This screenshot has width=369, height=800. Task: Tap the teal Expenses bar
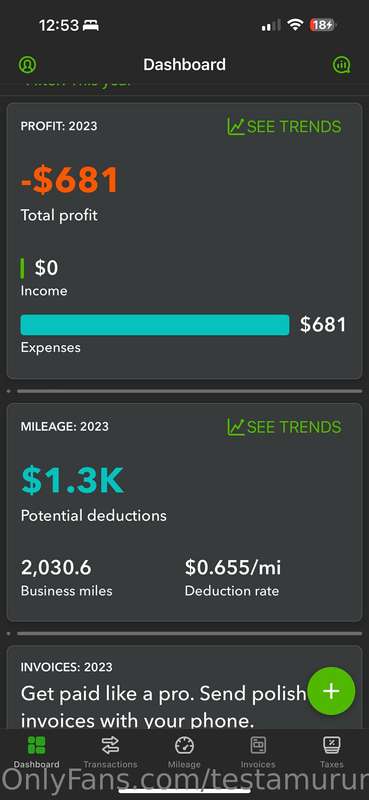tap(155, 325)
